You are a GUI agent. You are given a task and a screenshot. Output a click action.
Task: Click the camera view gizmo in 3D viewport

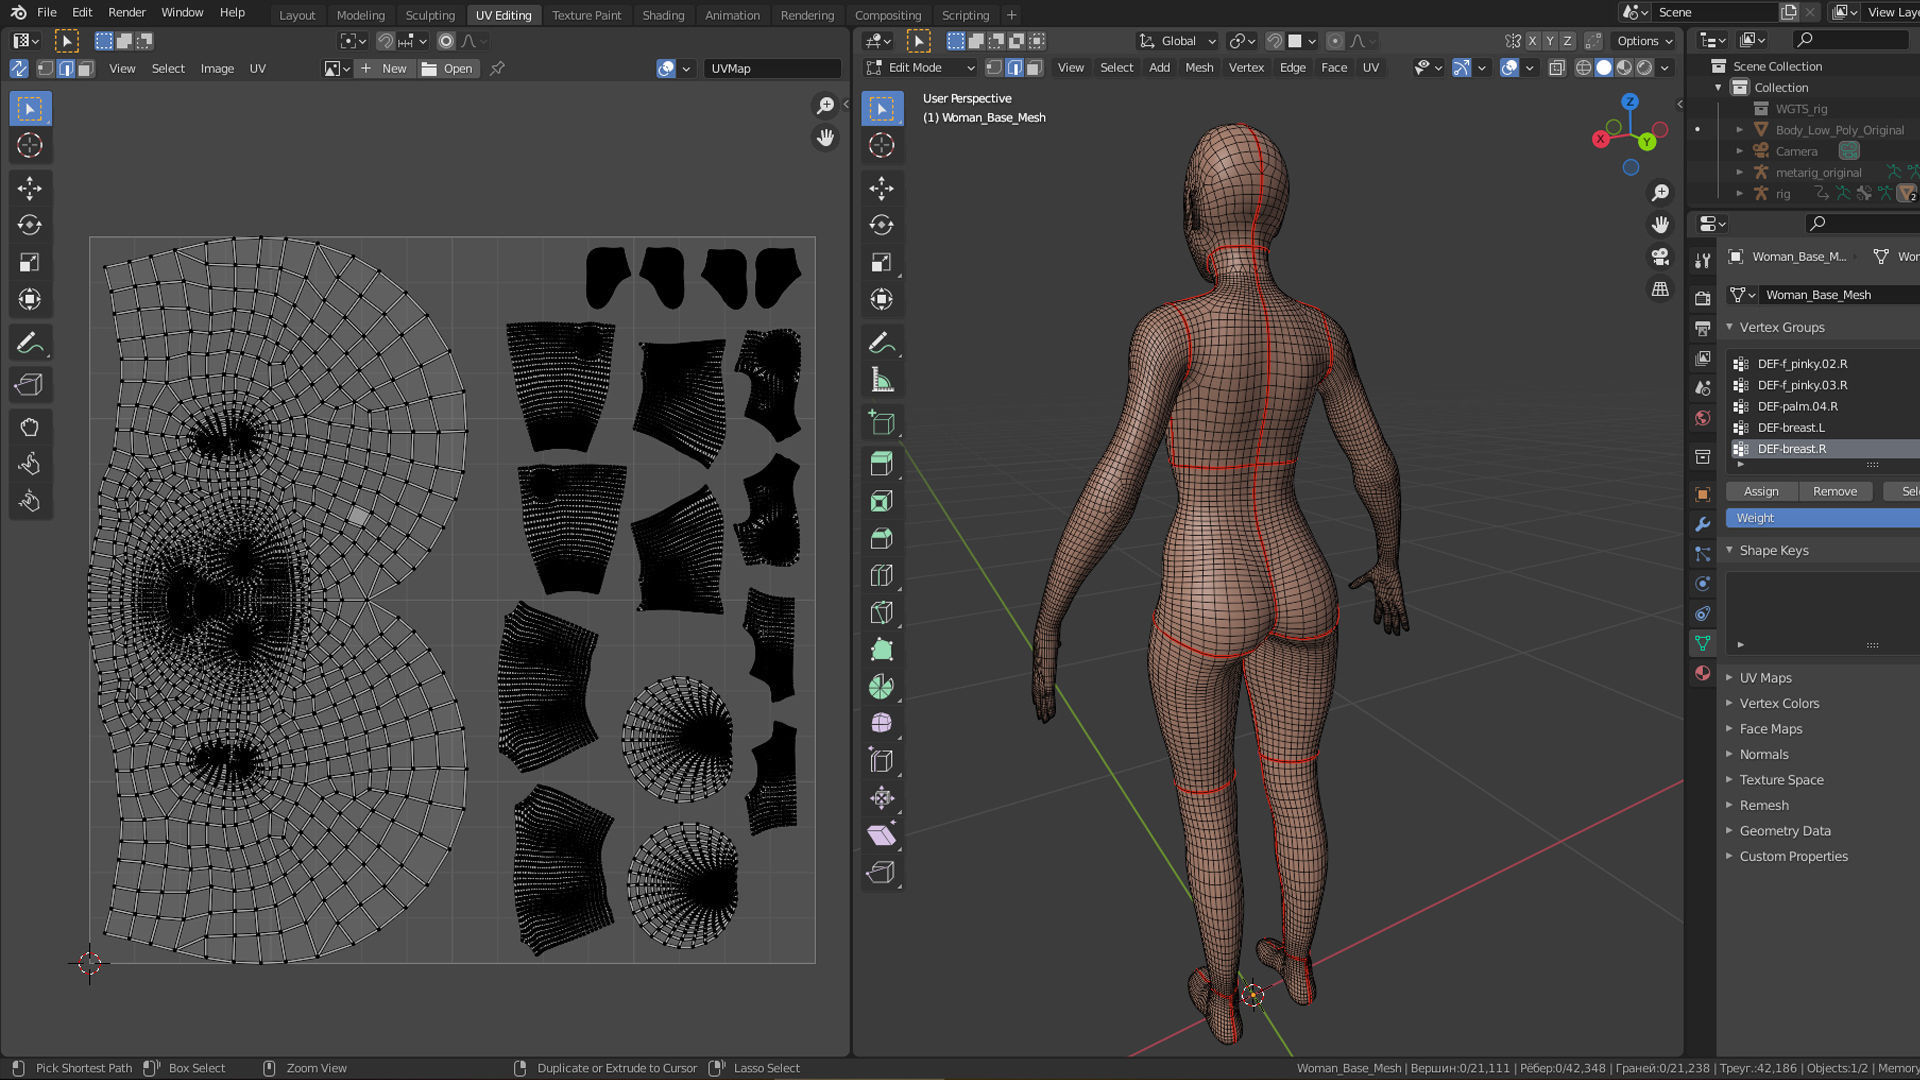point(1660,257)
